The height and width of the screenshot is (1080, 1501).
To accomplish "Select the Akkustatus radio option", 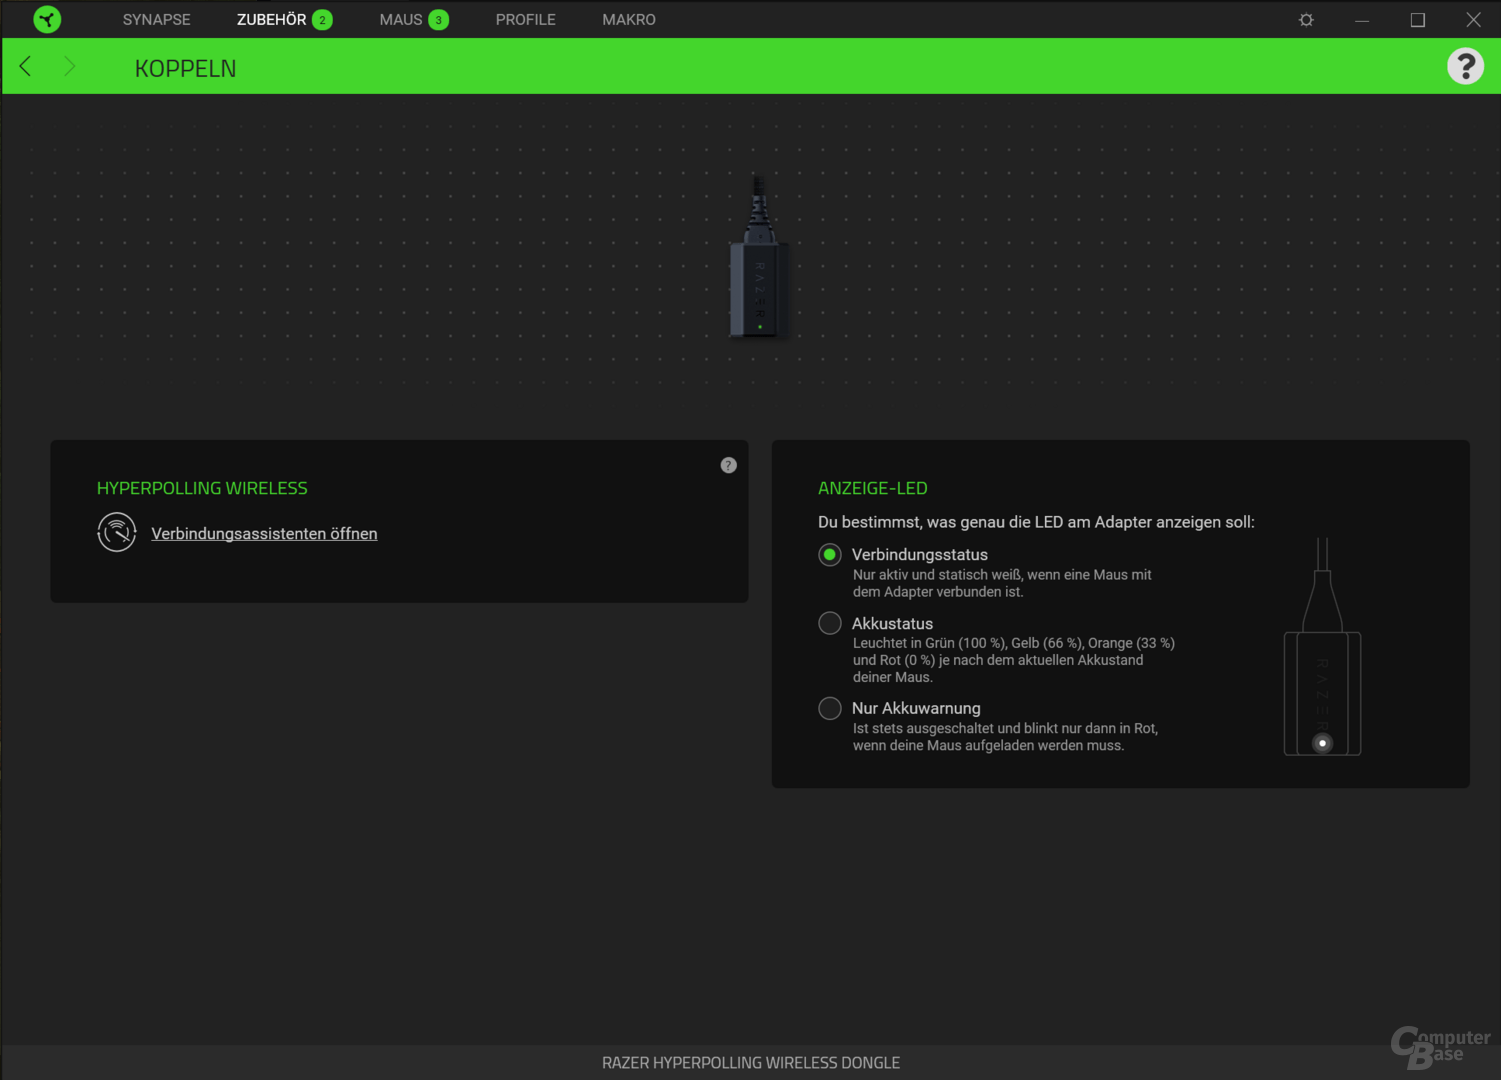I will click(830, 623).
